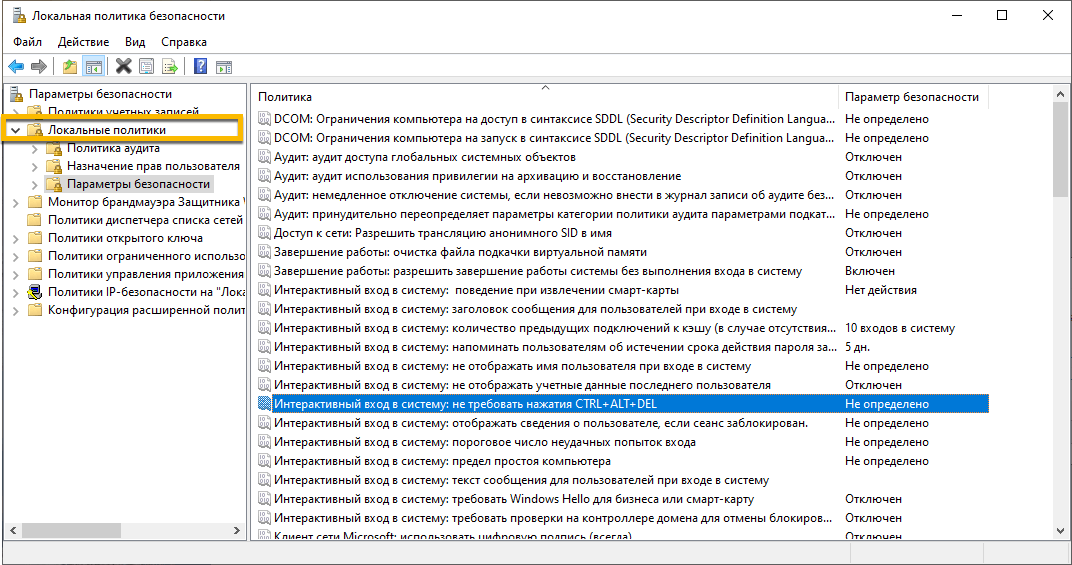Screen dimensions: 1072x565
Task: Click the Export List toolbar icon
Action: pyautogui.click(x=170, y=67)
